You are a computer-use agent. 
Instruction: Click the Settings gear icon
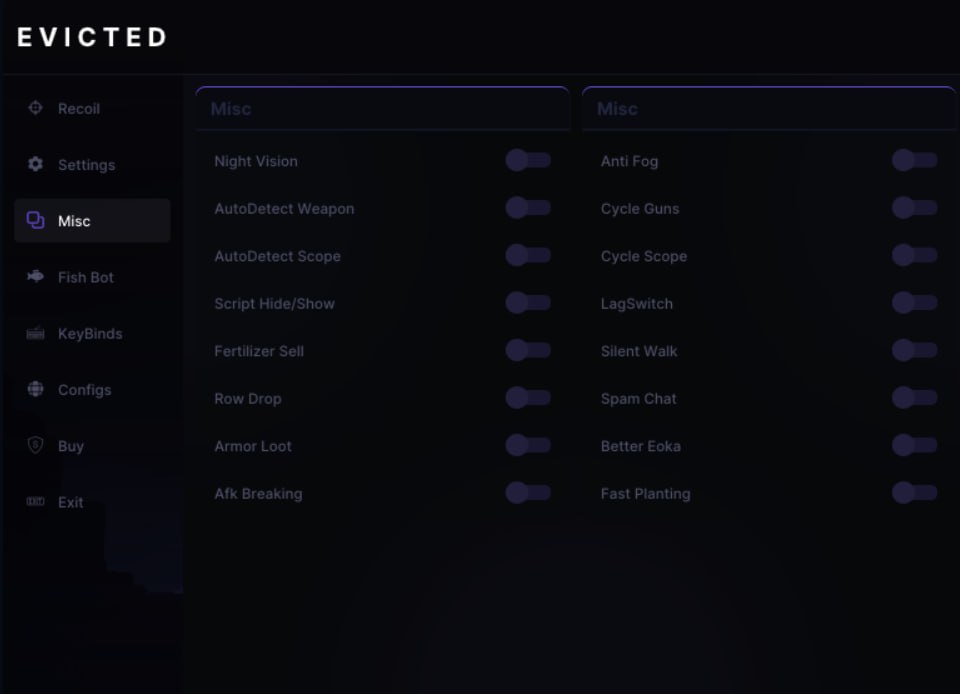[36, 164]
